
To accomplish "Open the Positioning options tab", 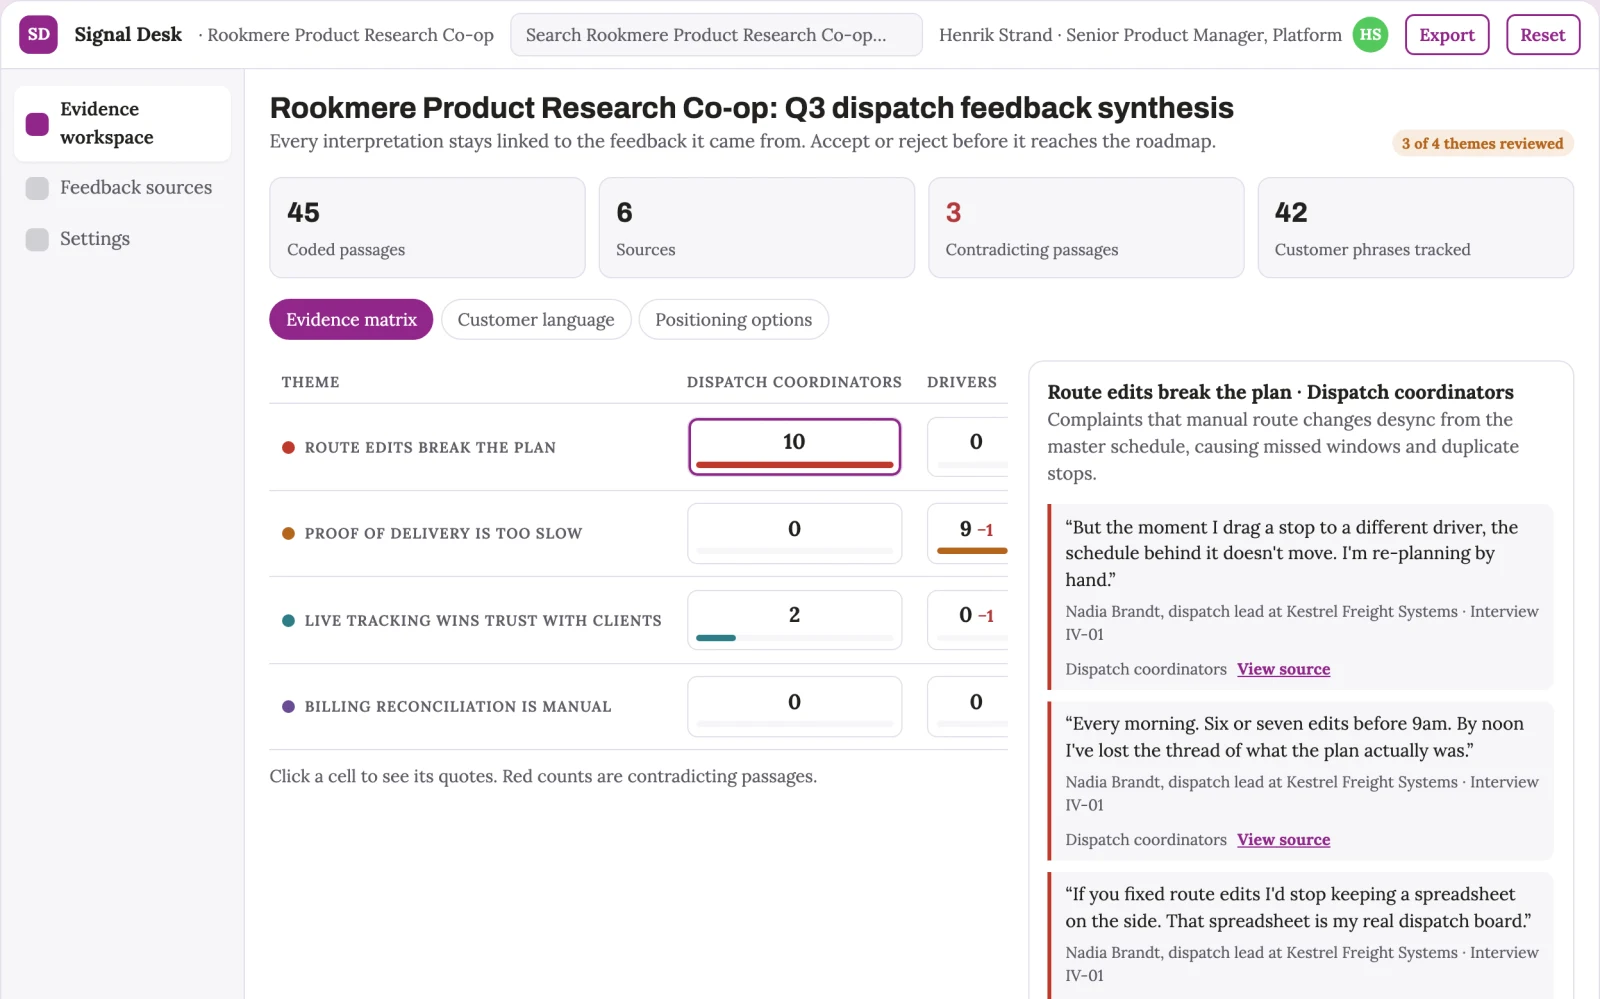I will click(x=734, y=320).
